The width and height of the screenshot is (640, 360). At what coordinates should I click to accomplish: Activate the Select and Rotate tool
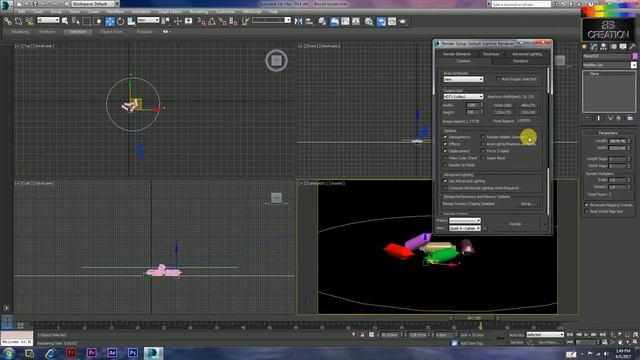point(120,21)
